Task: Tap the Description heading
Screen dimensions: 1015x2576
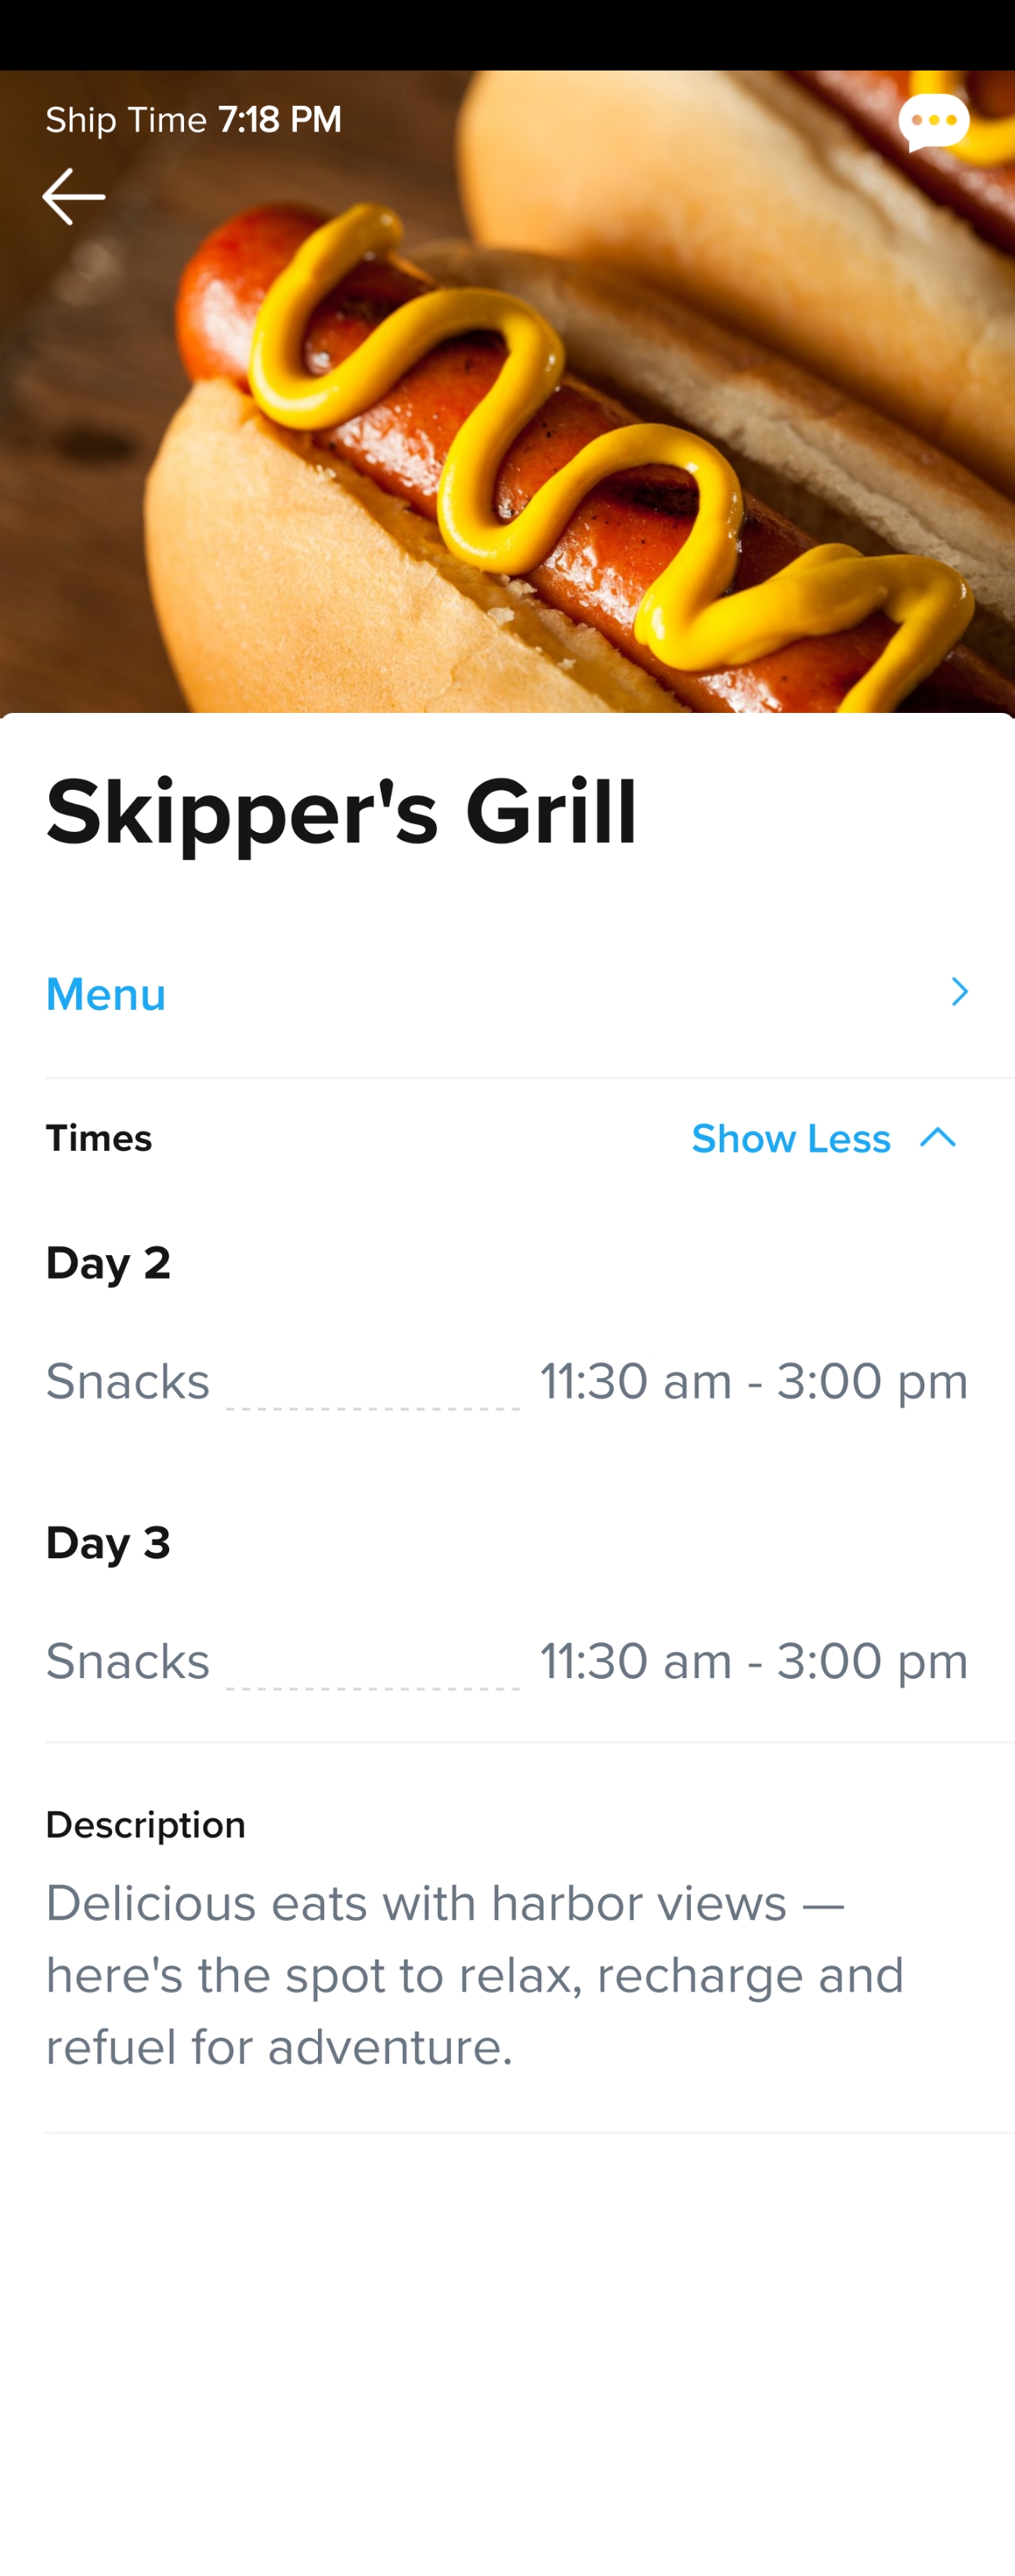Action: coord(146,1825)
